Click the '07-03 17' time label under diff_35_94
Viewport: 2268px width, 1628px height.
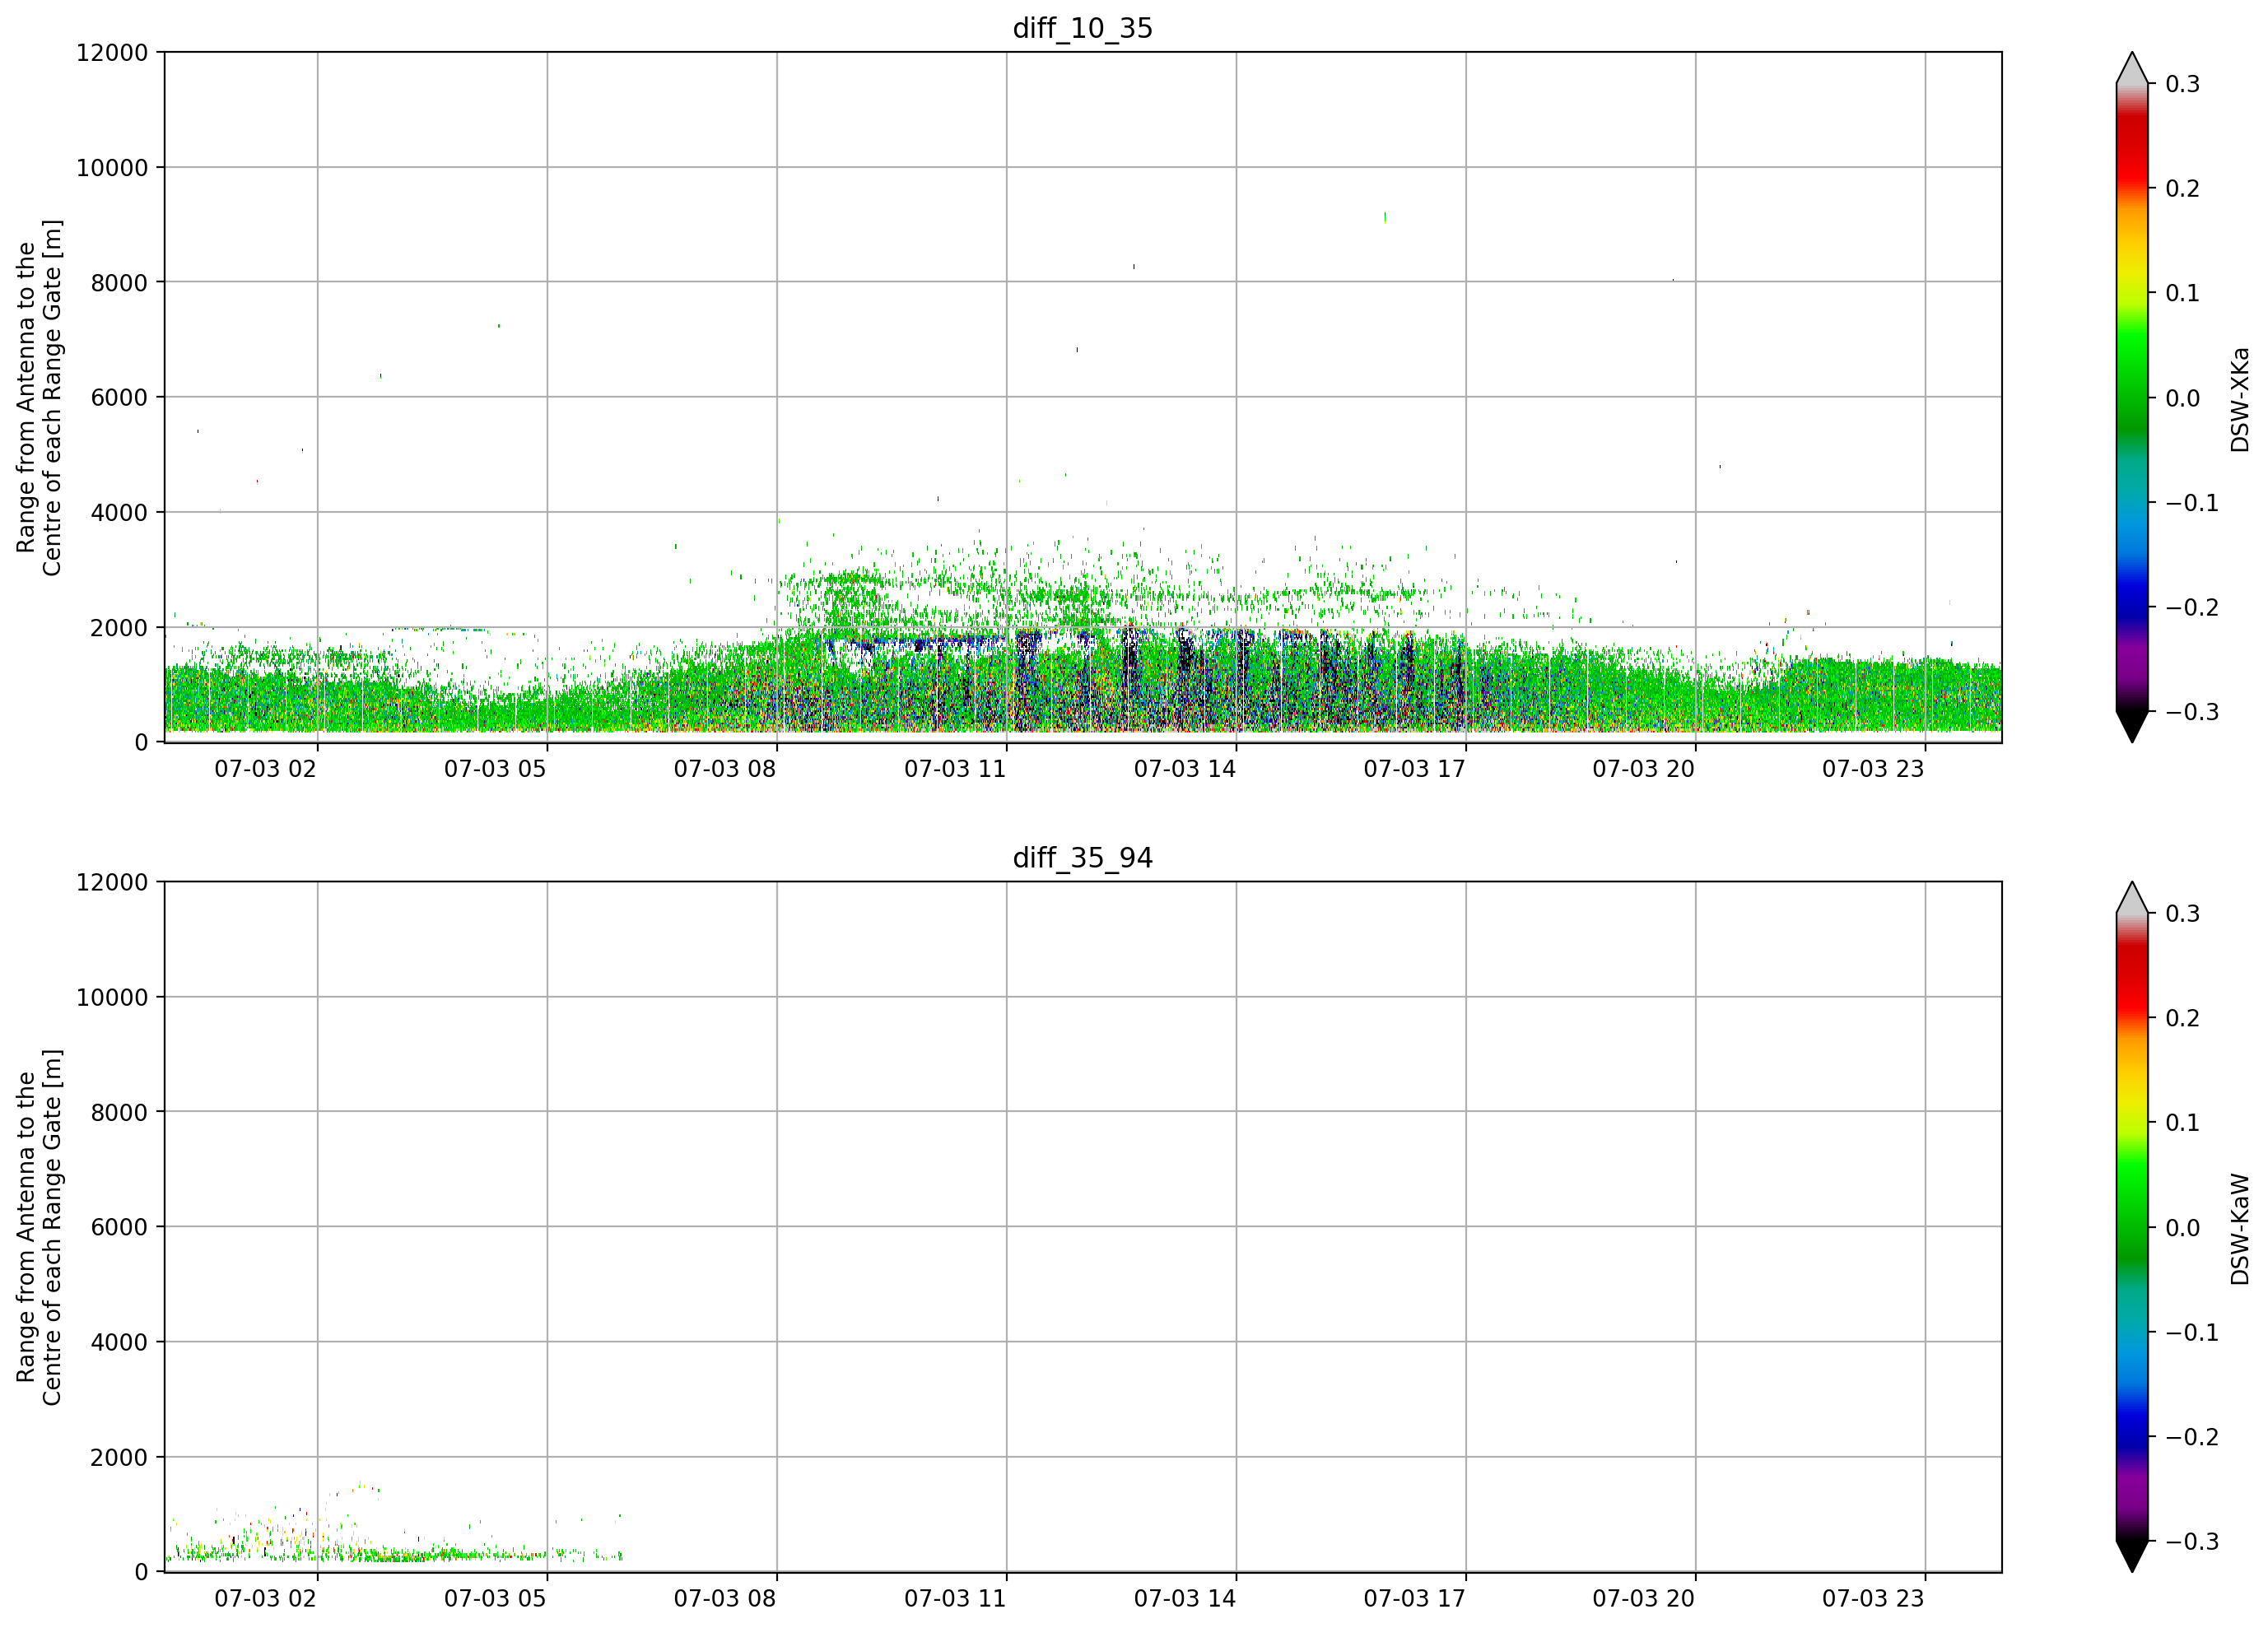coord(1415,1599)
